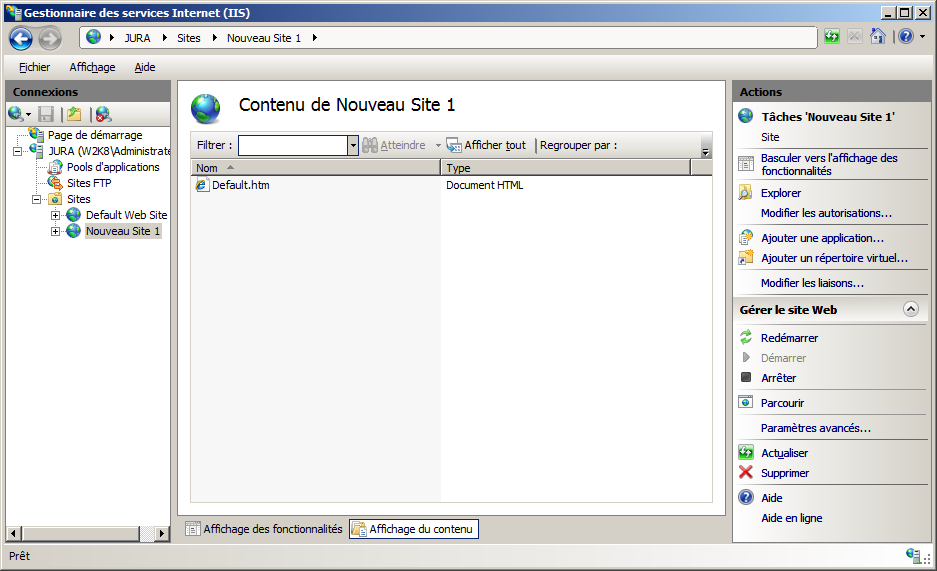This screenshot has width=937, height=571.
Task: Click the Back navigation arrow button
Action: tap(21, 38)
